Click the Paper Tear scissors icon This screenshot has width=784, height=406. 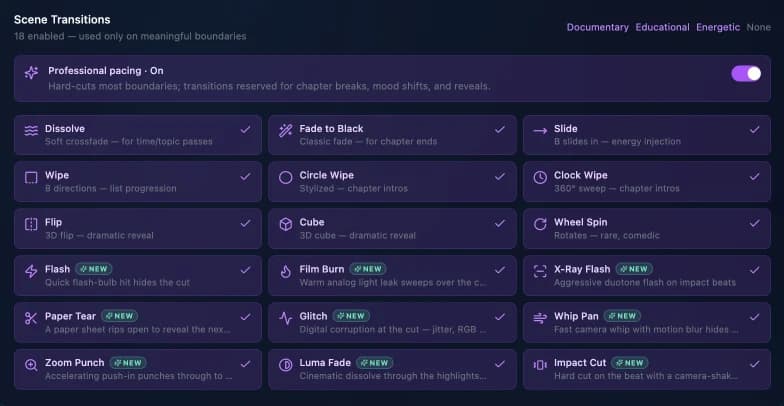tap(31, 318)
